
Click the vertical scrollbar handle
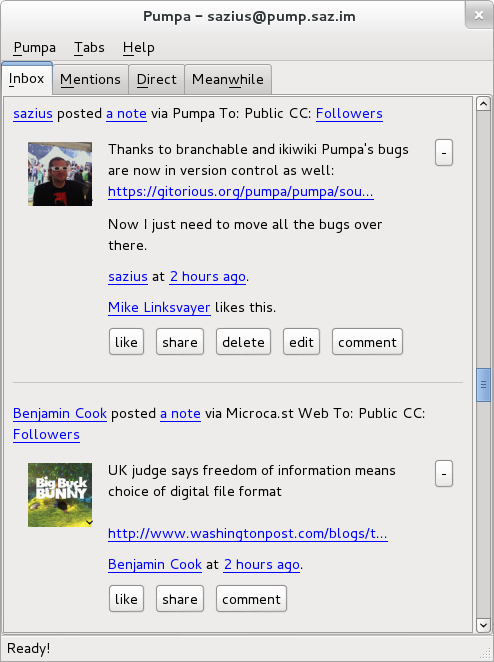pyautogui.click(x=483, y=385)
